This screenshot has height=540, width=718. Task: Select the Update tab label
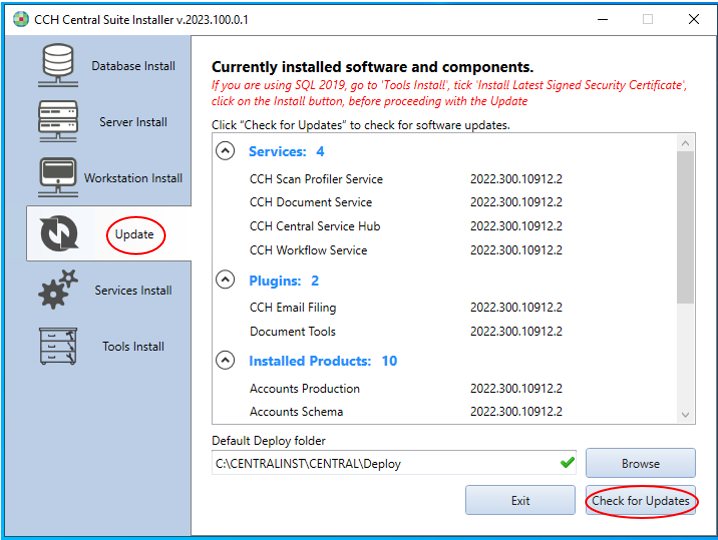pos(134,235)
